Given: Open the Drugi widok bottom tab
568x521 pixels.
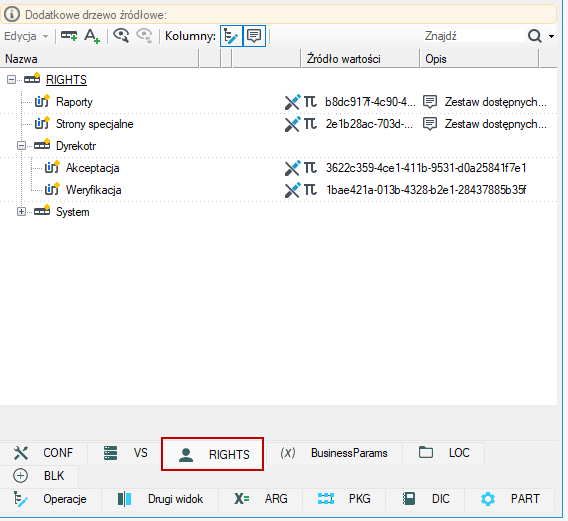Looking at the screenshot, I should (160, 499).
